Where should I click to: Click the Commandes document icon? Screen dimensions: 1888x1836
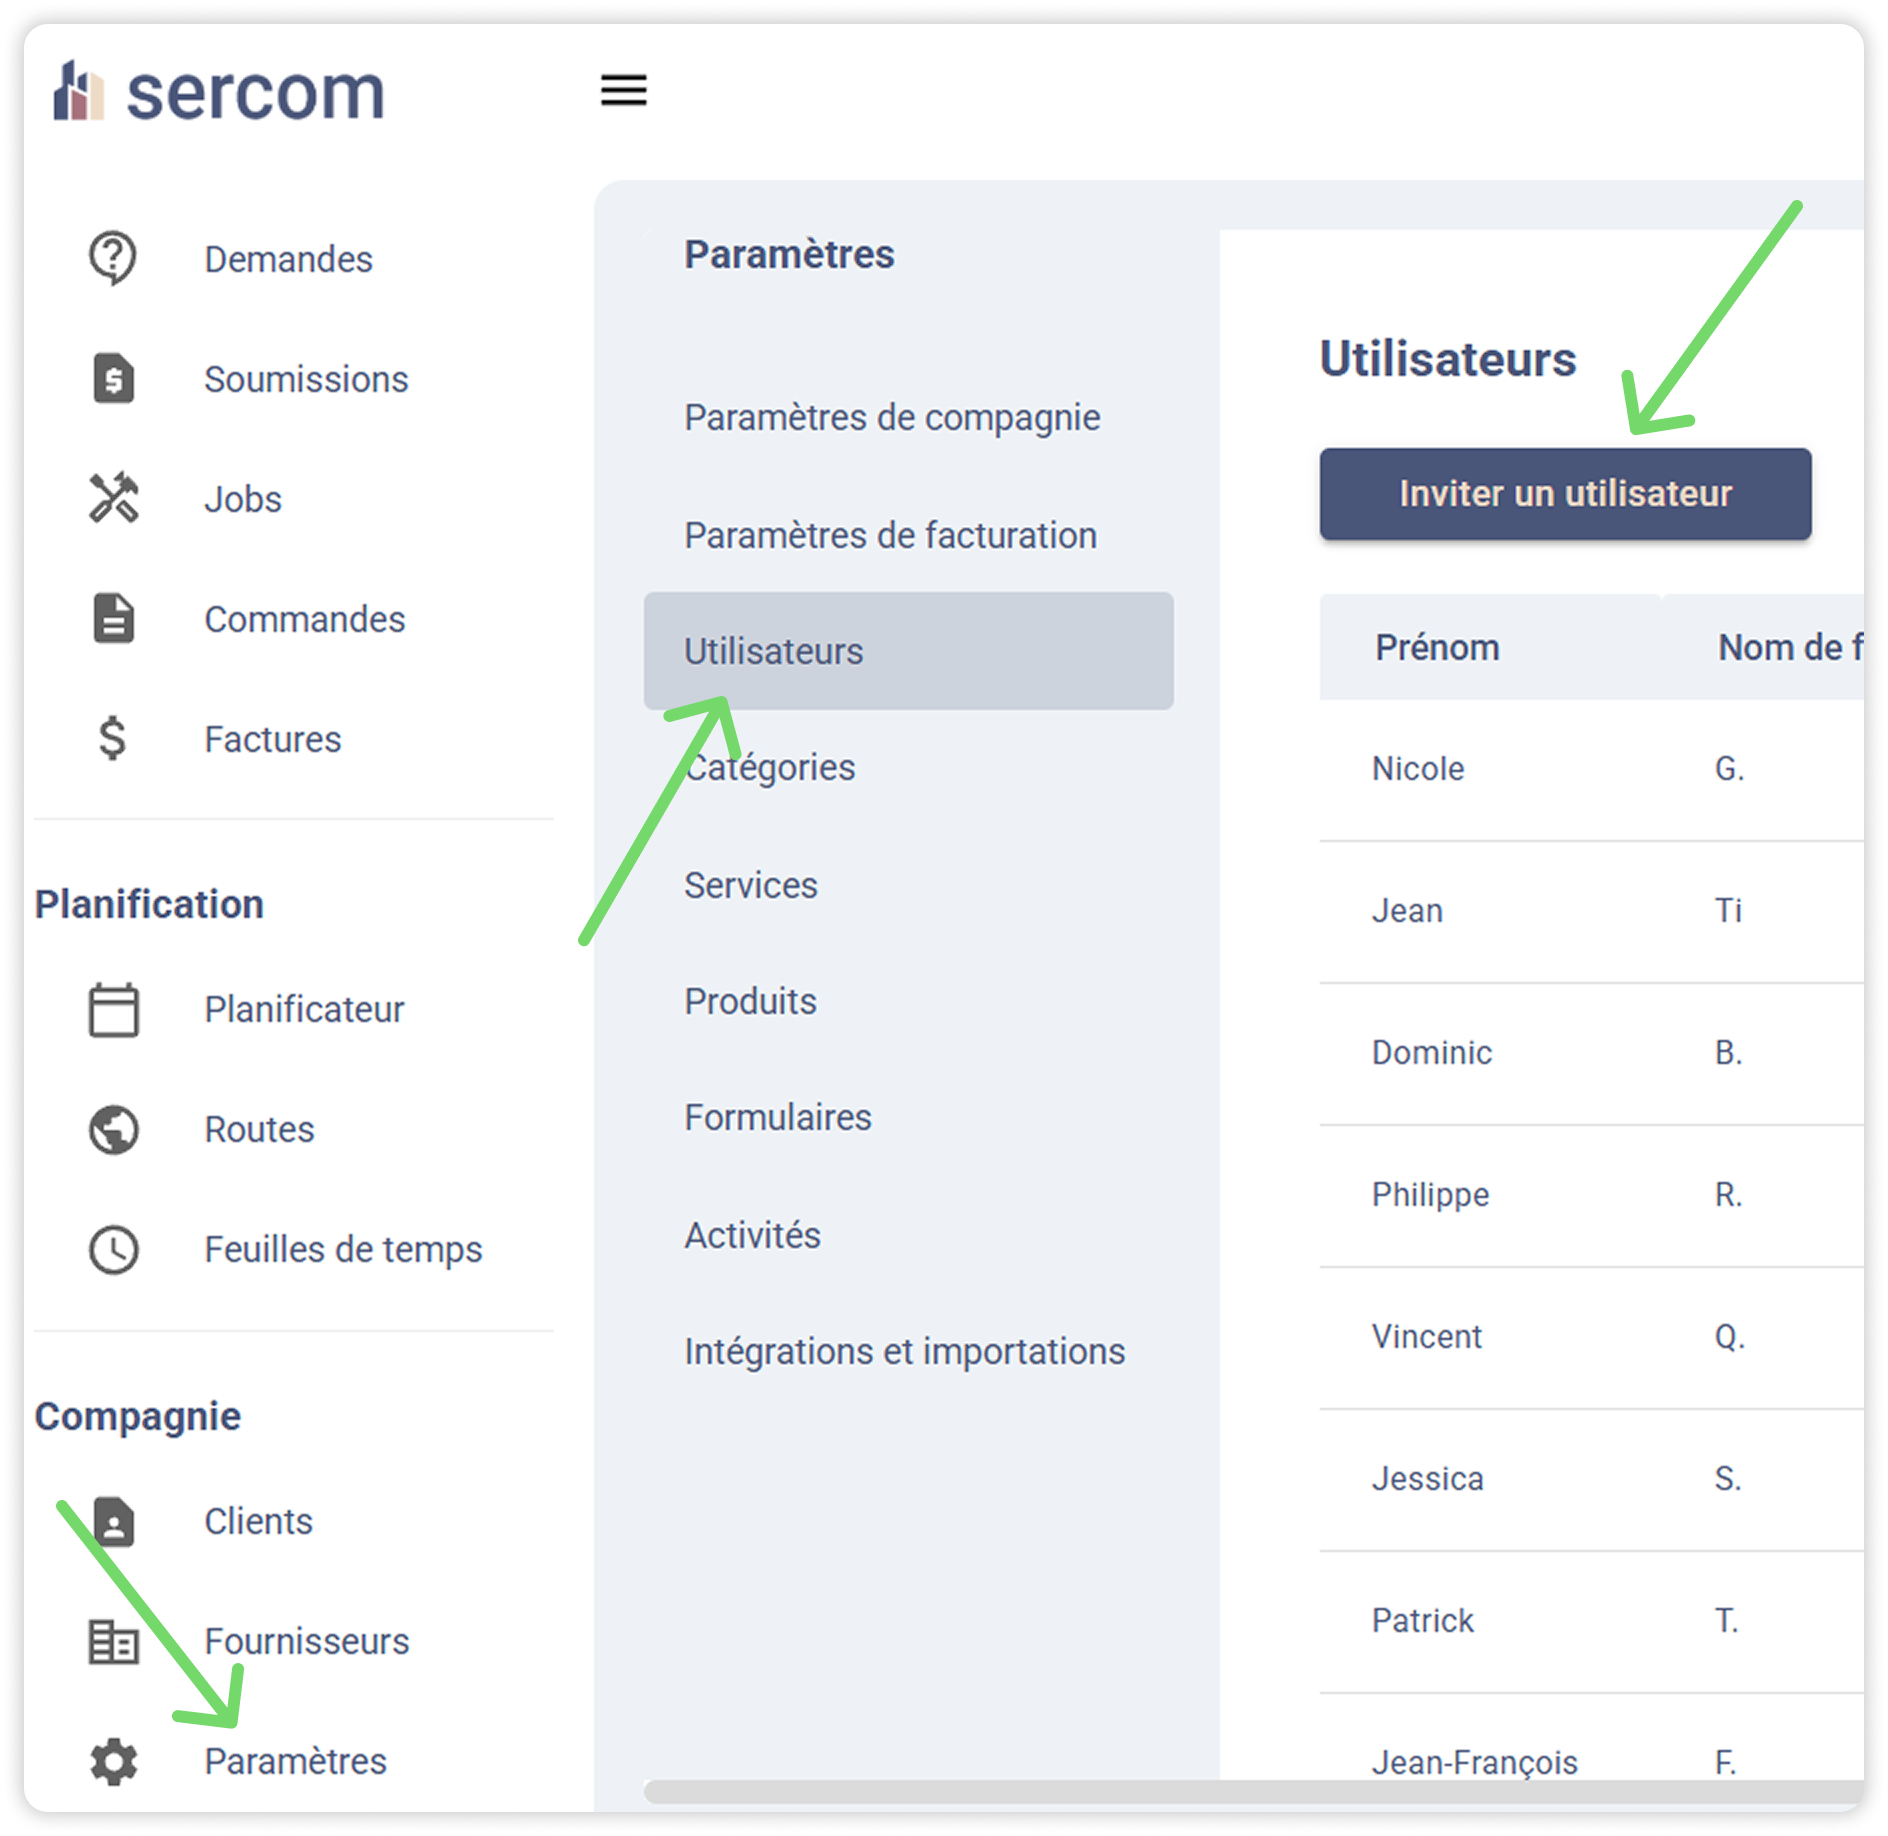tap(114, 618)
